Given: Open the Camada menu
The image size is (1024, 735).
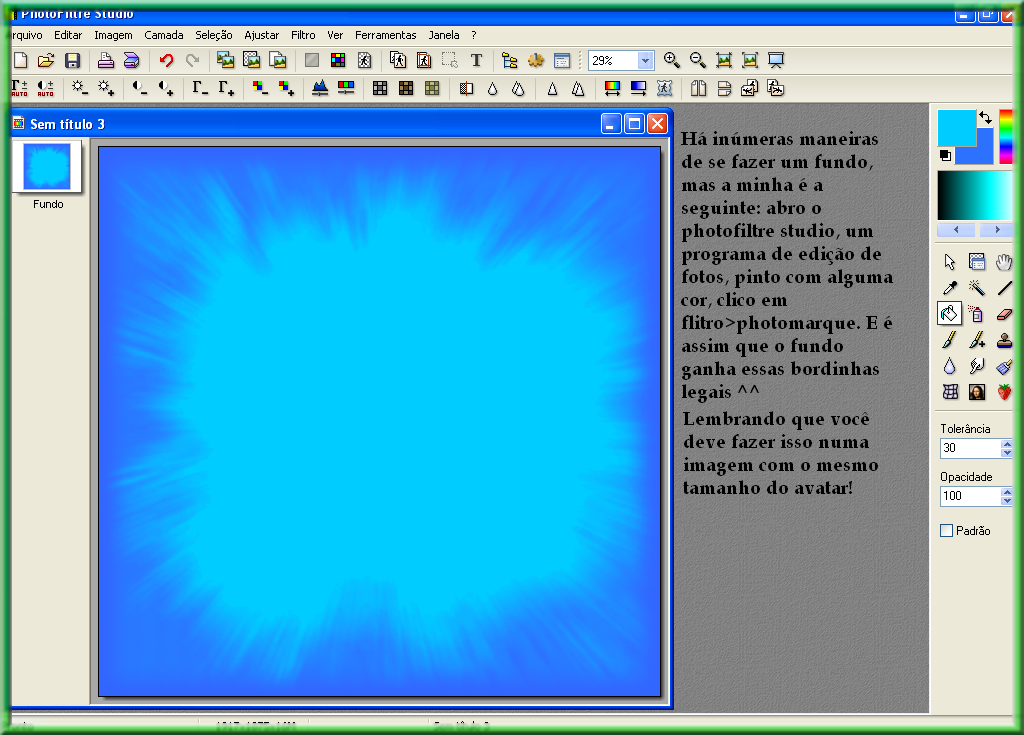Looking at the screenshot, I should pyautogui.click(x=164, y=35).
